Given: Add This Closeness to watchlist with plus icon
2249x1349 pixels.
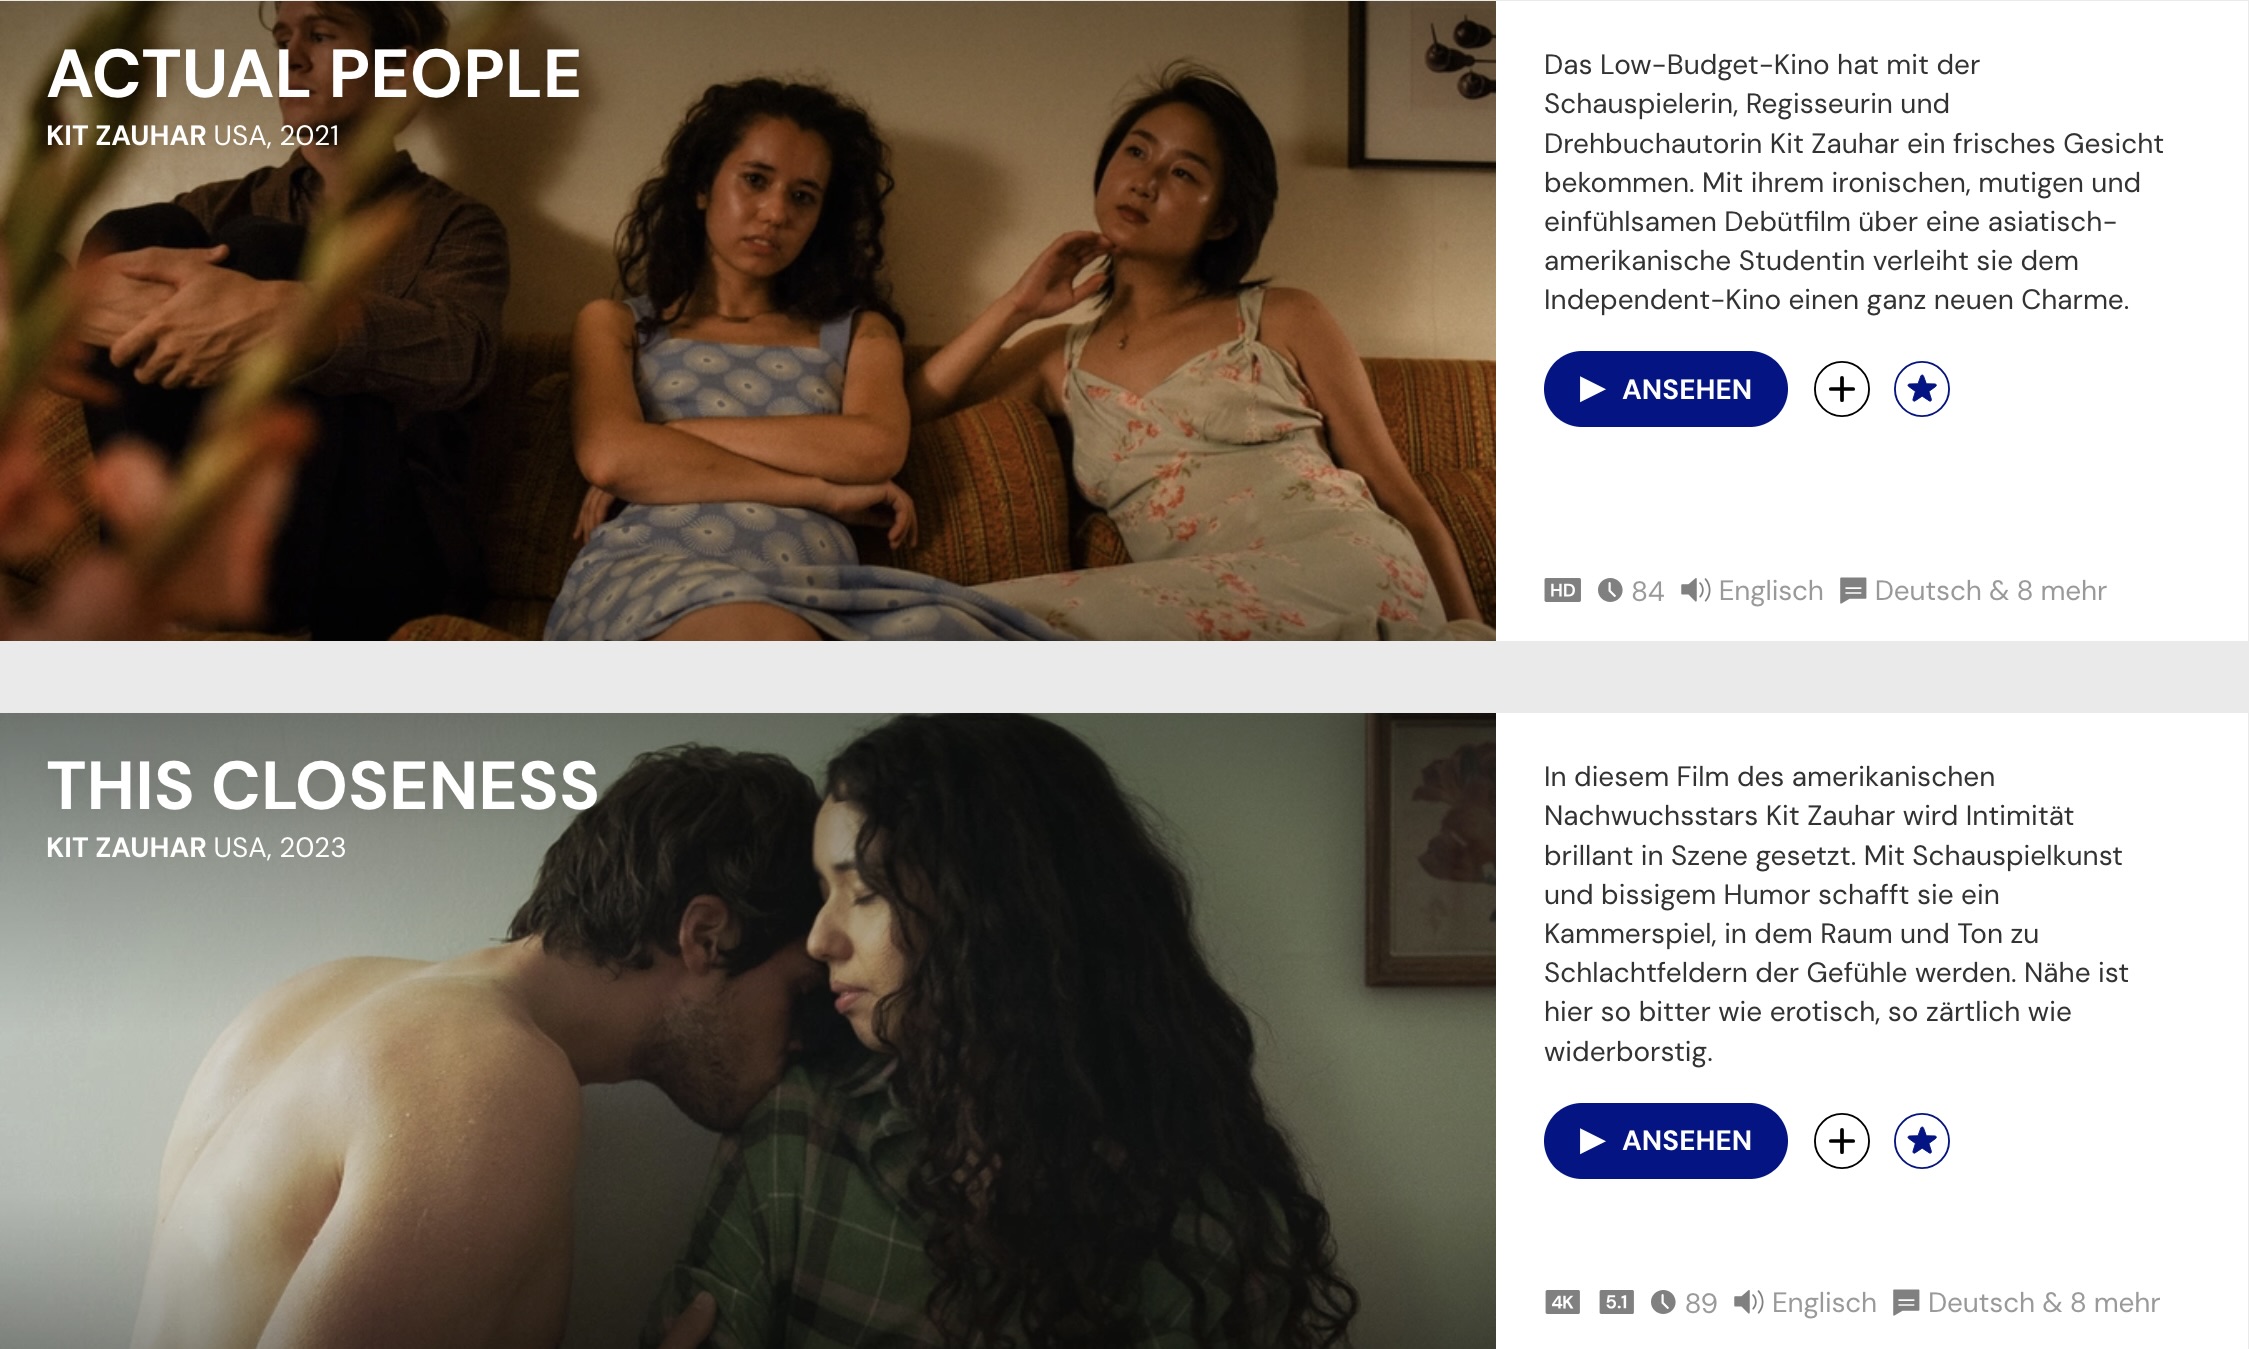Looking at the screenshot, I should [1841, 1141].
